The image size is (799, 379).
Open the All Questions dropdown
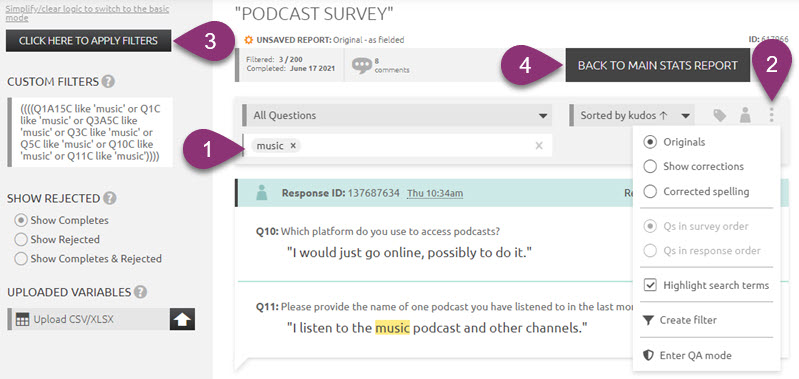pos(397,115)
